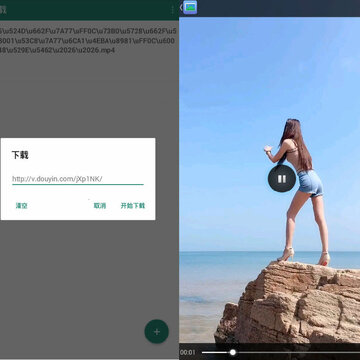360x360 pixels.
Task: Tap the green plus floating action button
Action: coord(156,332)
